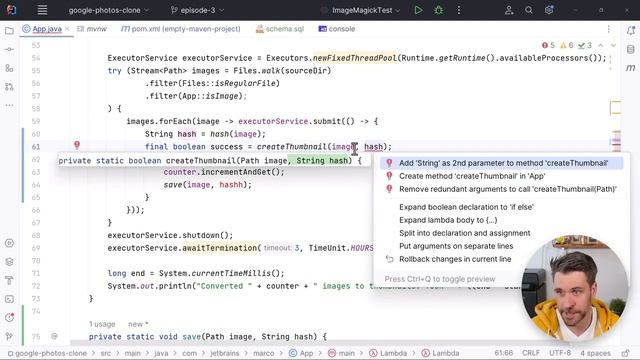The height and width of the screenshot is (360, 640).
Task: Click the gutter icon on line 75
Action: pos(54,336)
